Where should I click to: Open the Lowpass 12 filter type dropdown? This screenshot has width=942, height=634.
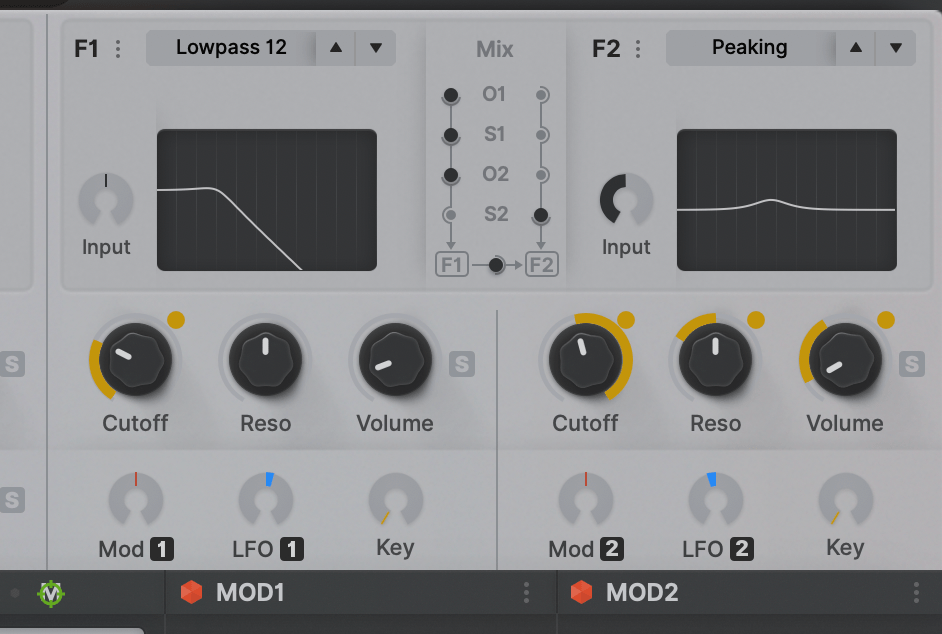pos(231,47)
